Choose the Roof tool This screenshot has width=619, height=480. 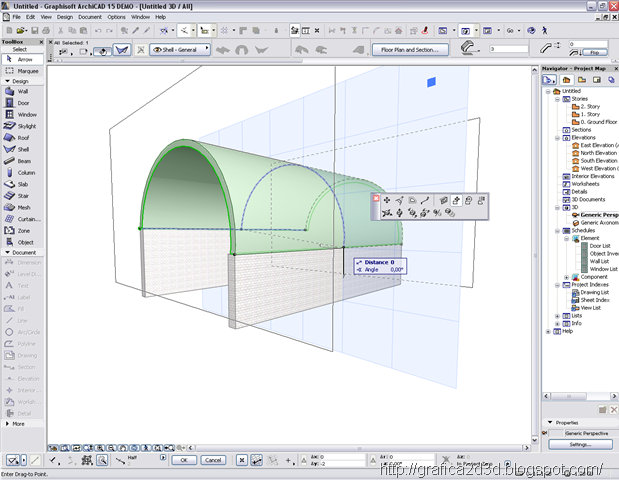[x=23, y=138]
